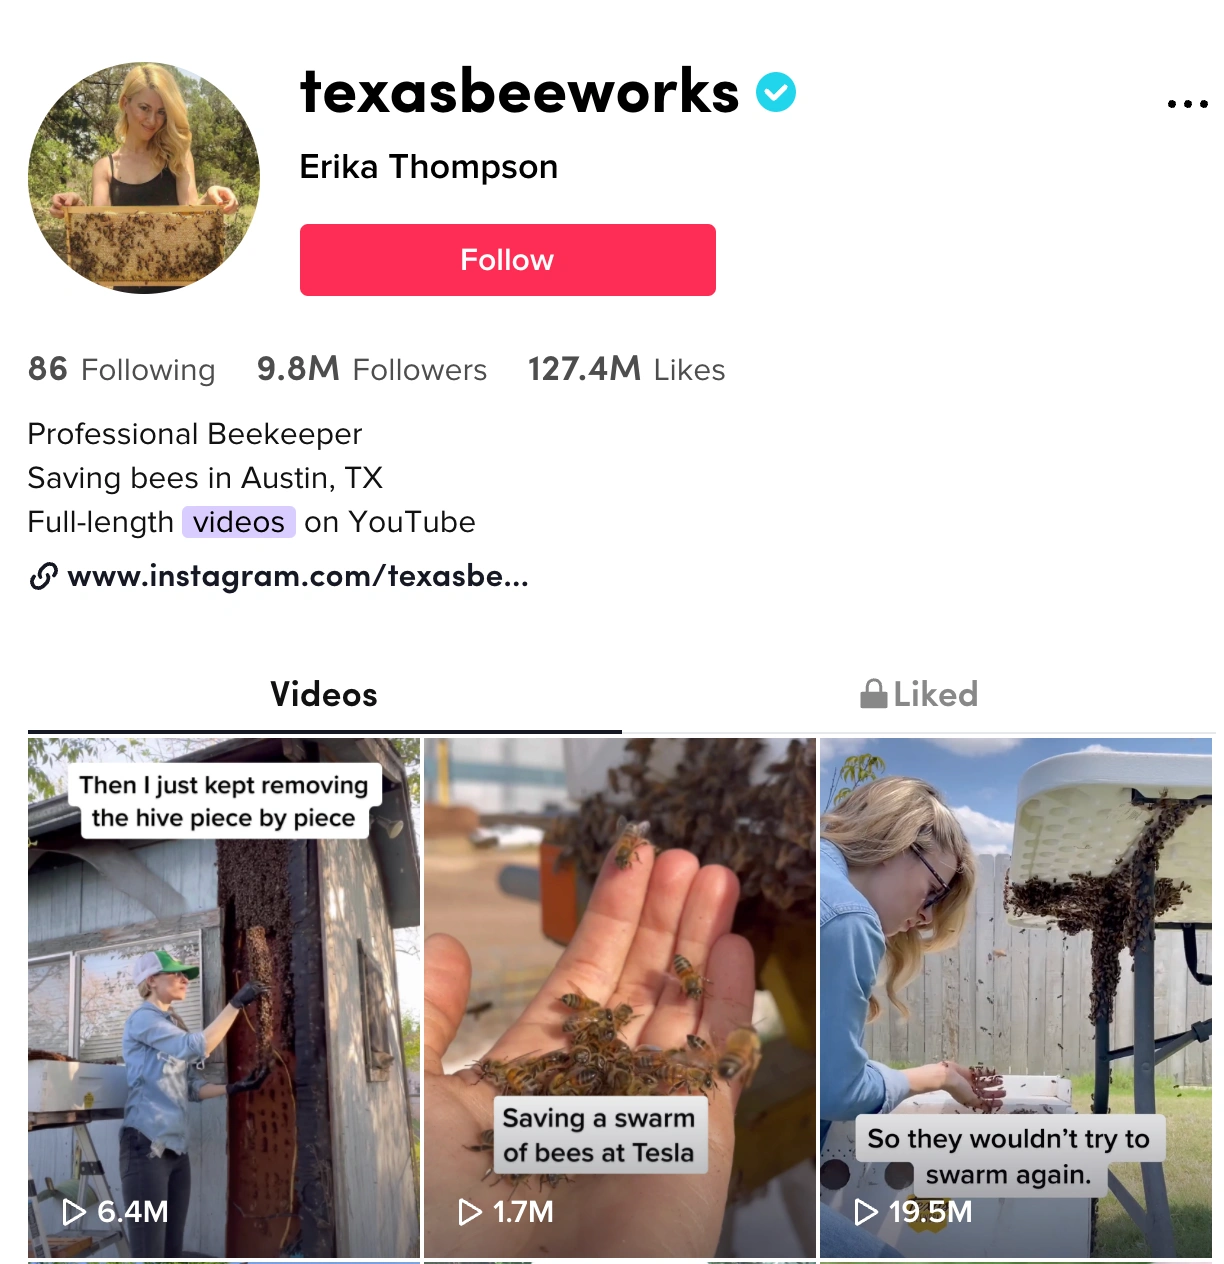
Task: Click the play icon on 6.4M video
Action: [x=74, y=1212]
